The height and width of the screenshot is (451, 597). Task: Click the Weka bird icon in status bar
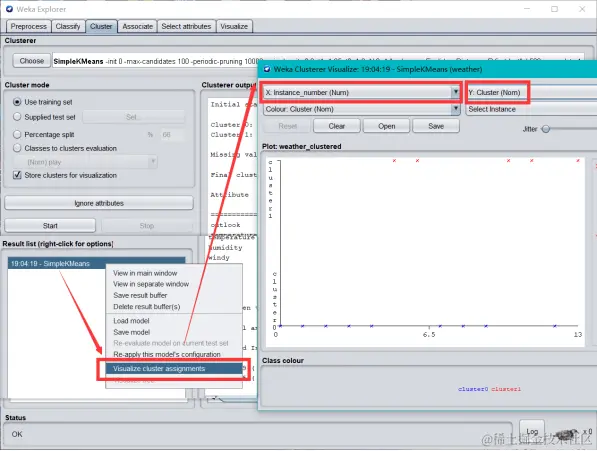[x=567, y=434]
